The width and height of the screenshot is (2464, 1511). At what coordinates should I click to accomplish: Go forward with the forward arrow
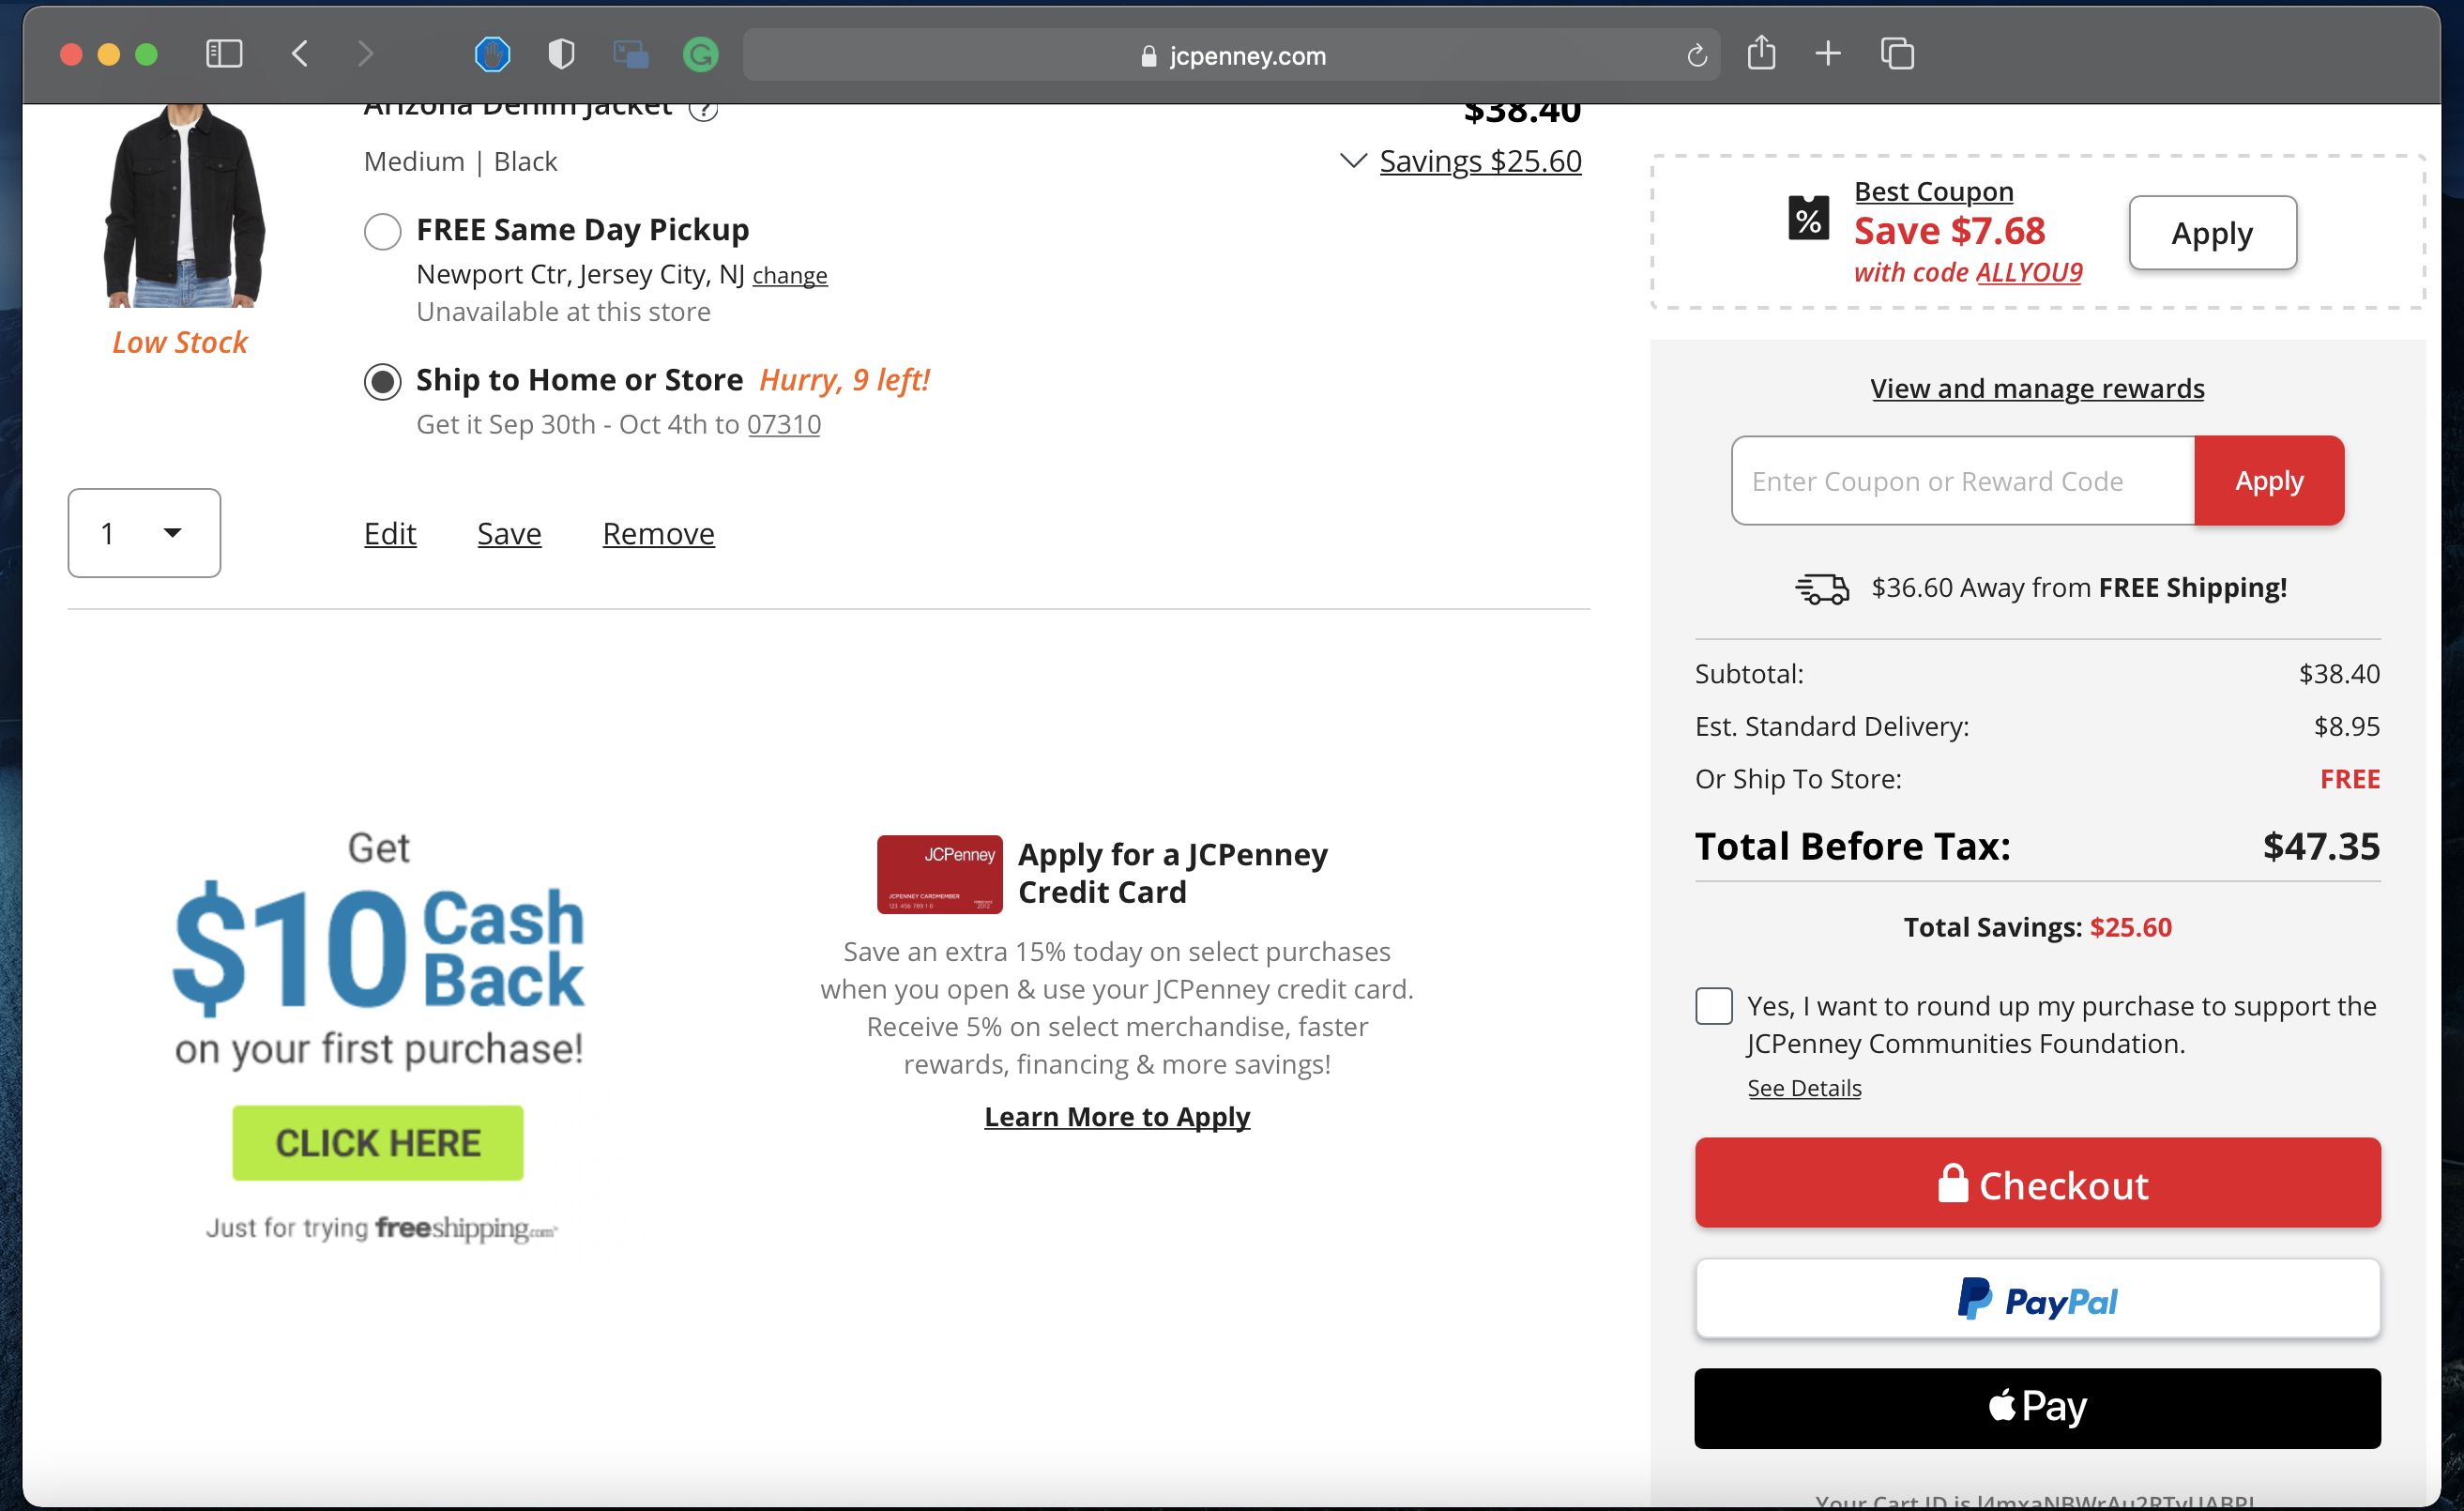coord(366,54)
